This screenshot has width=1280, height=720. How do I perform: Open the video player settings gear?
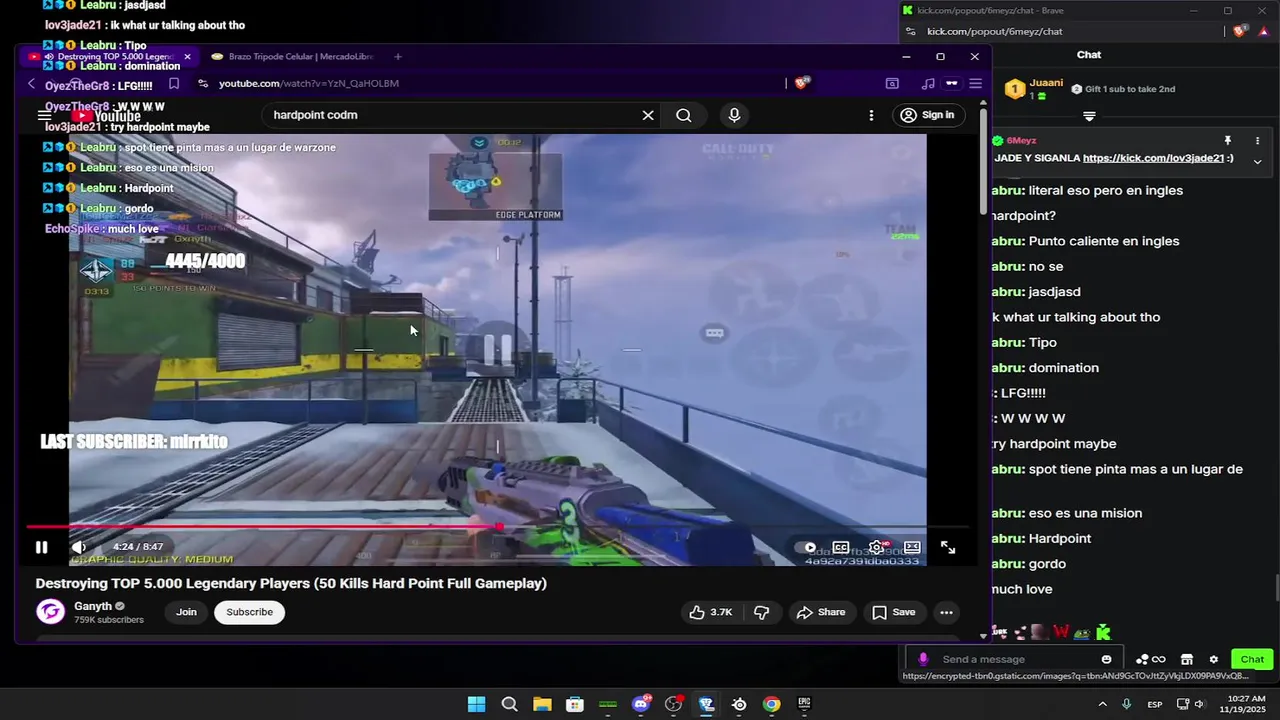pos(876,547)
